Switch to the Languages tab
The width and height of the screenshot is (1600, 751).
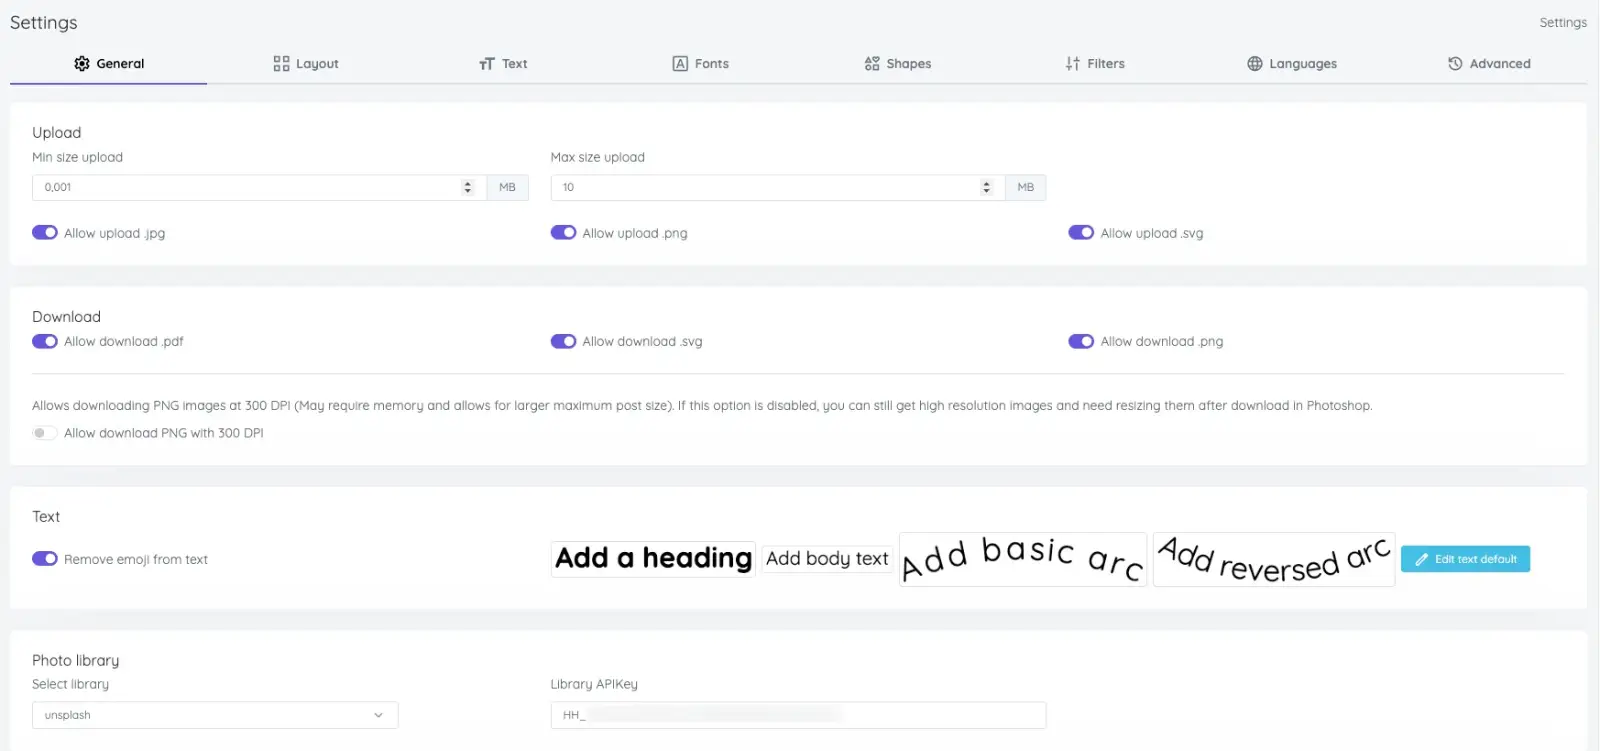point(1292,64)
